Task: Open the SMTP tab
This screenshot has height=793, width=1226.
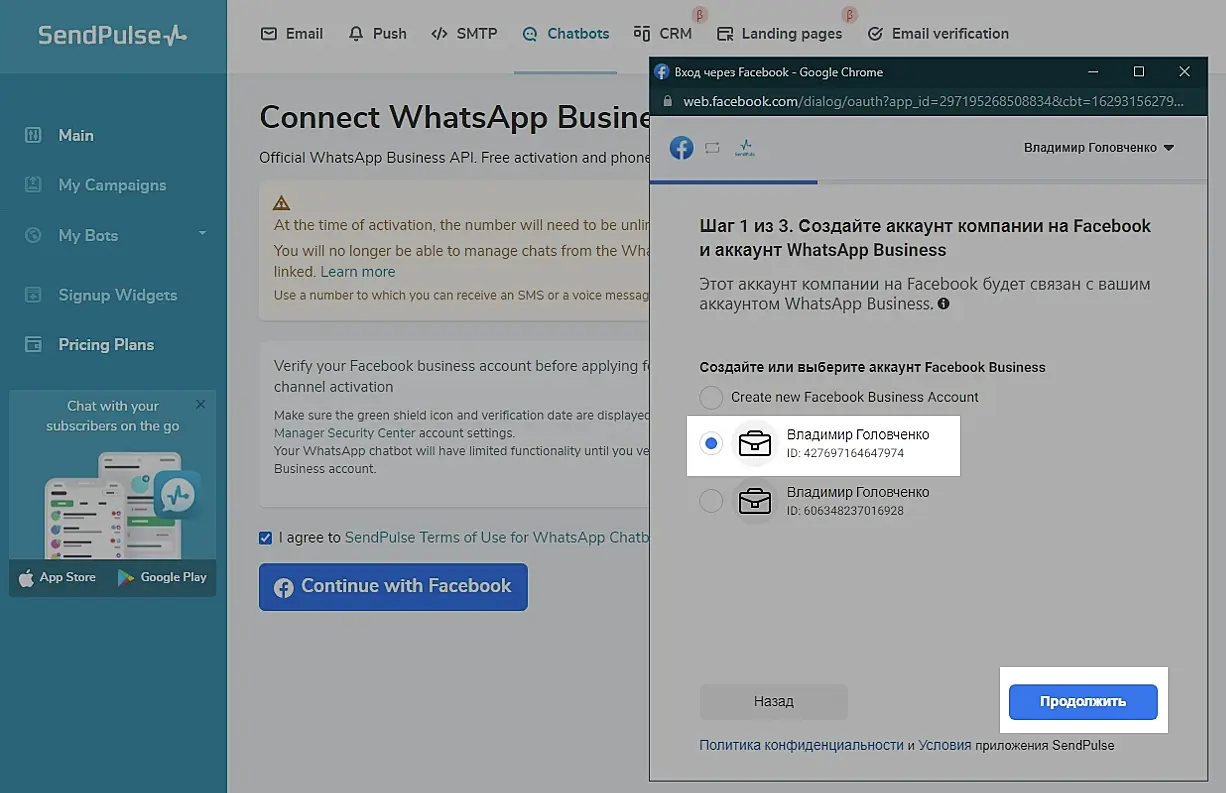Action: [464, 33]
